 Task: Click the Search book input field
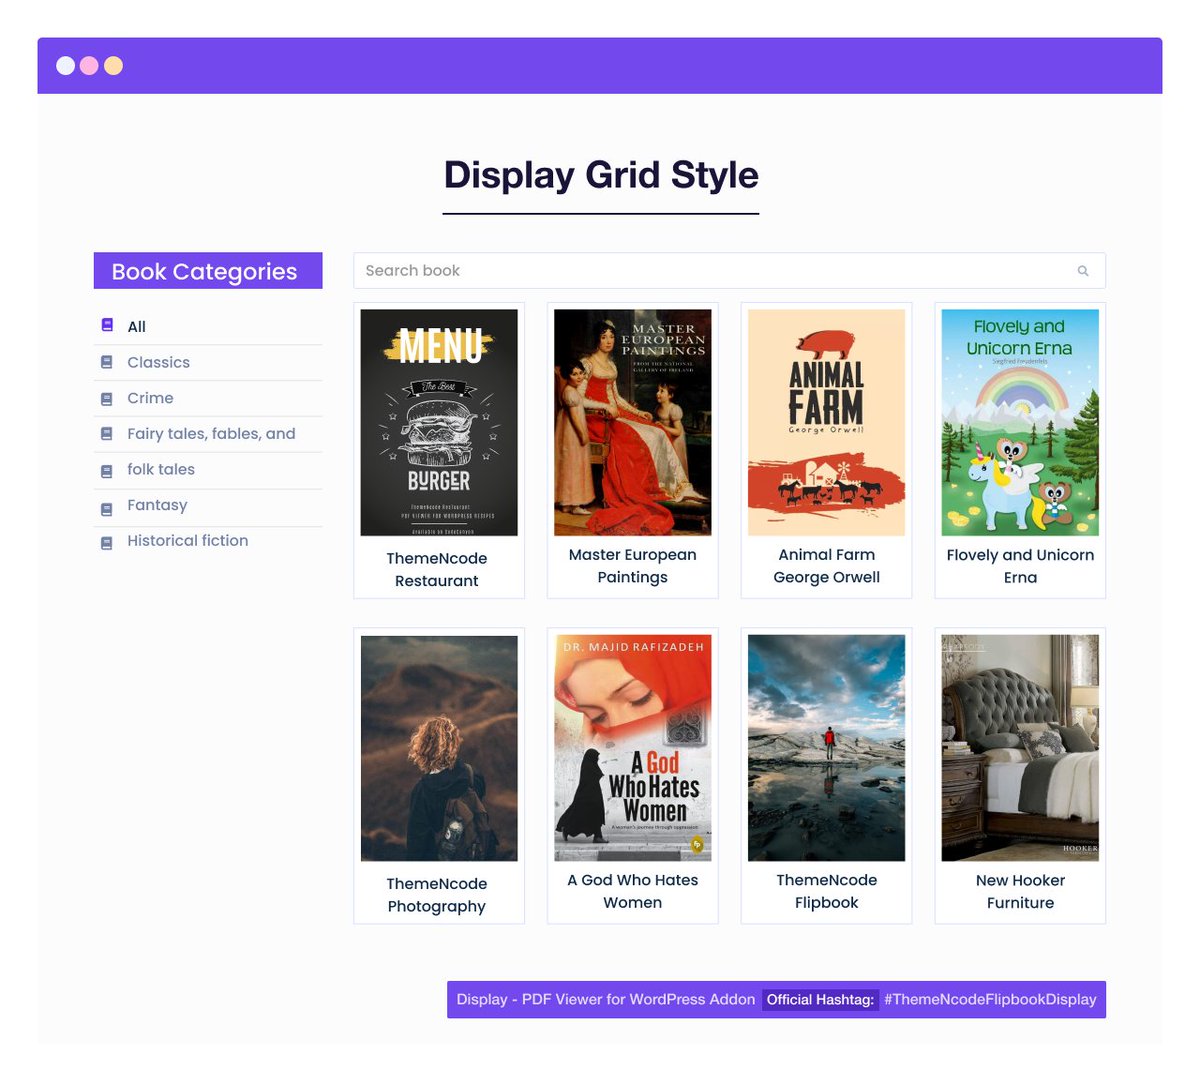click(729, 271)
